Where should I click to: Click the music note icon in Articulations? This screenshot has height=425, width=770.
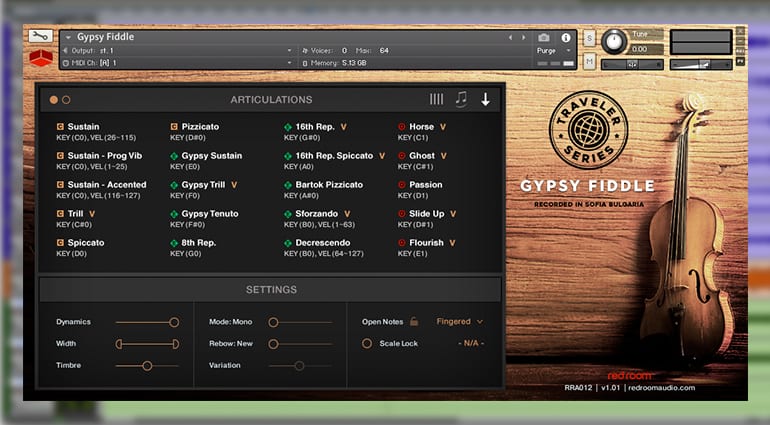click(x=461, y=99)
